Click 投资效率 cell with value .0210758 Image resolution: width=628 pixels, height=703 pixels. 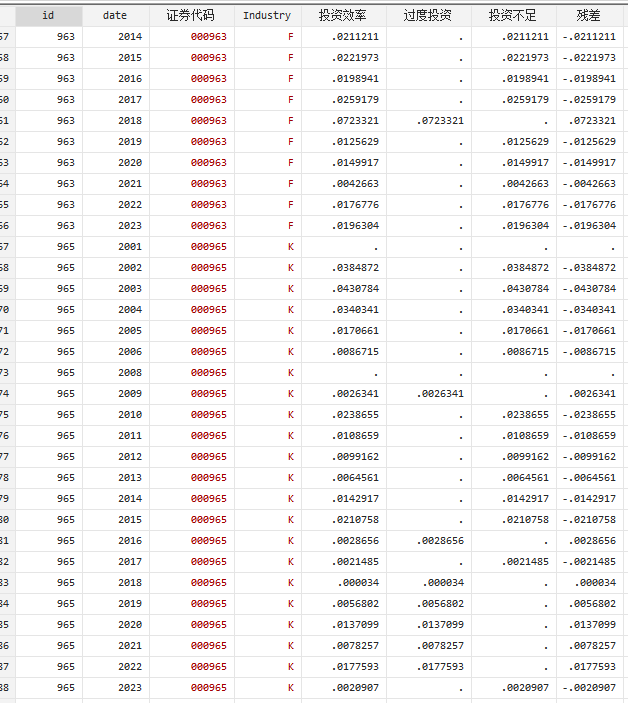coord(355,519)
